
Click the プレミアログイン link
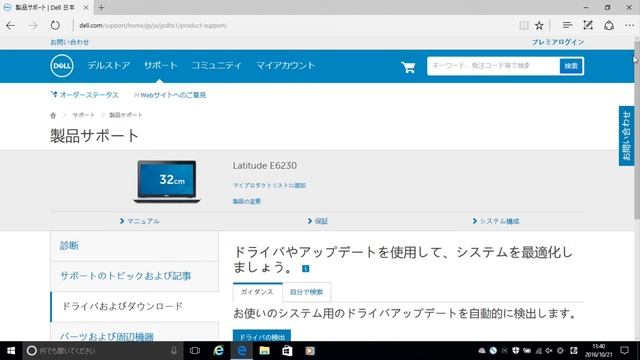pyautogui.click(x=558, y=42)
